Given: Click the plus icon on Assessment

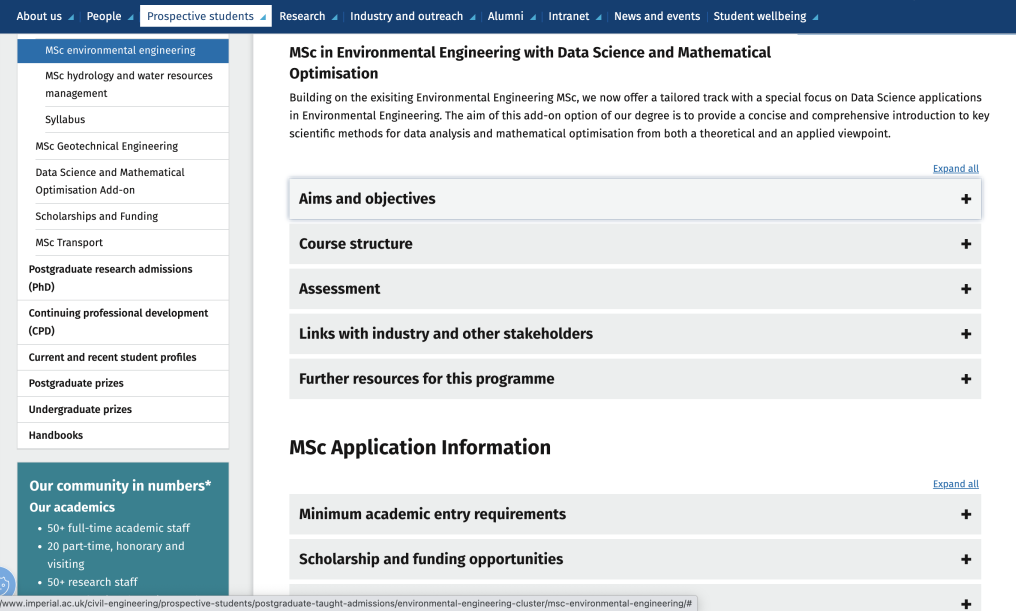Looking at the screenshot, I should click(x=966, y=289).
